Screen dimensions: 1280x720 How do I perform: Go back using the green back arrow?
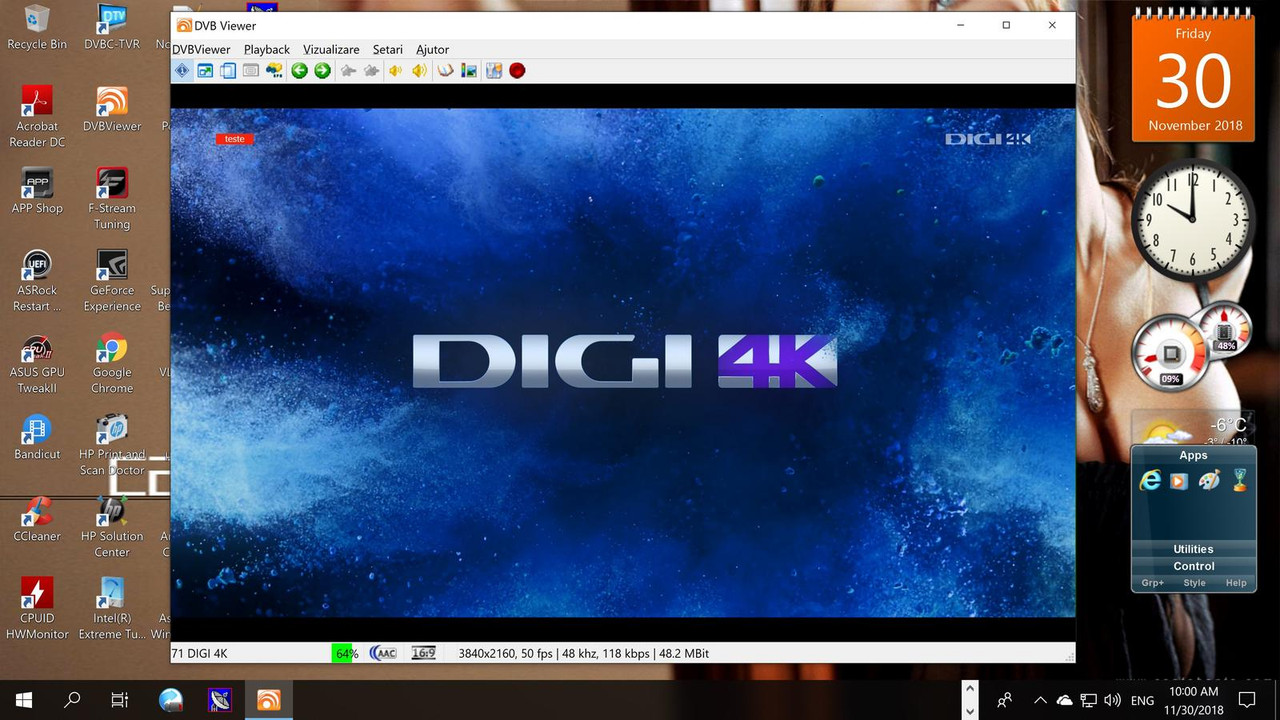pyautogui.click(x=299, y=70)
